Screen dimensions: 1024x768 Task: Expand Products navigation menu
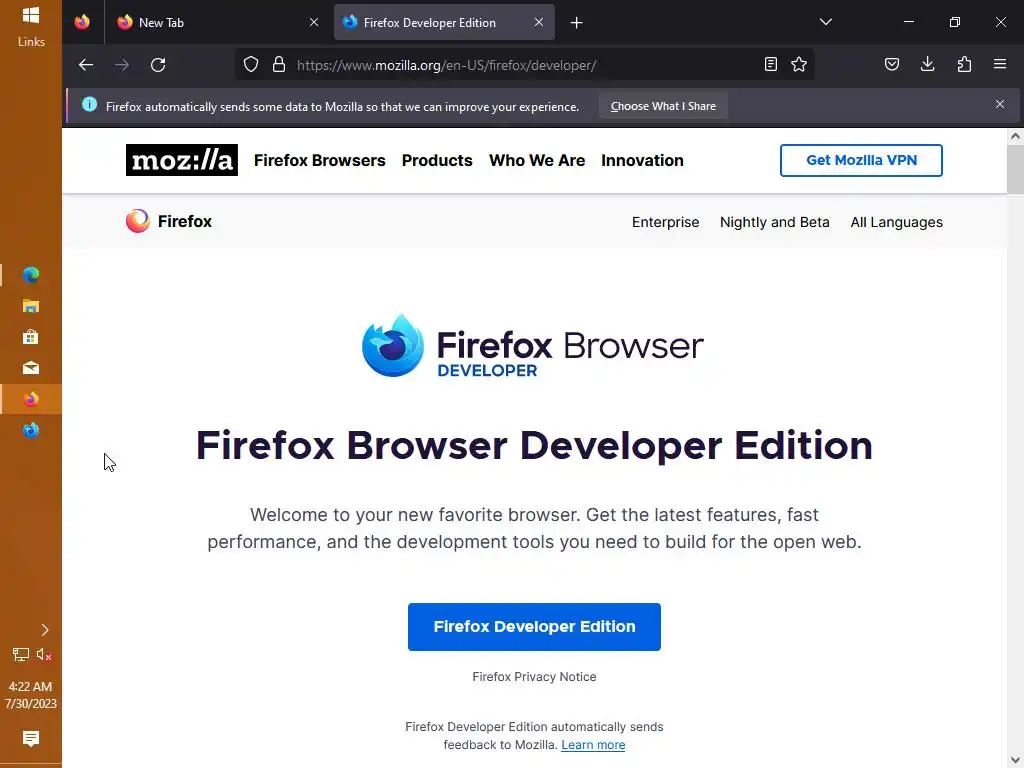coord(437,161)
